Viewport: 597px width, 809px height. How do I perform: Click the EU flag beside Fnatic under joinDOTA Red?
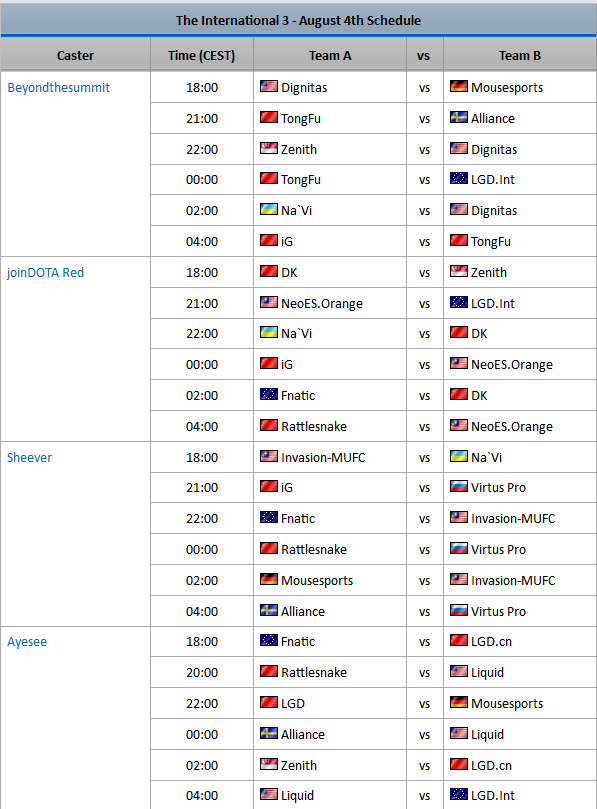[269, 394]
